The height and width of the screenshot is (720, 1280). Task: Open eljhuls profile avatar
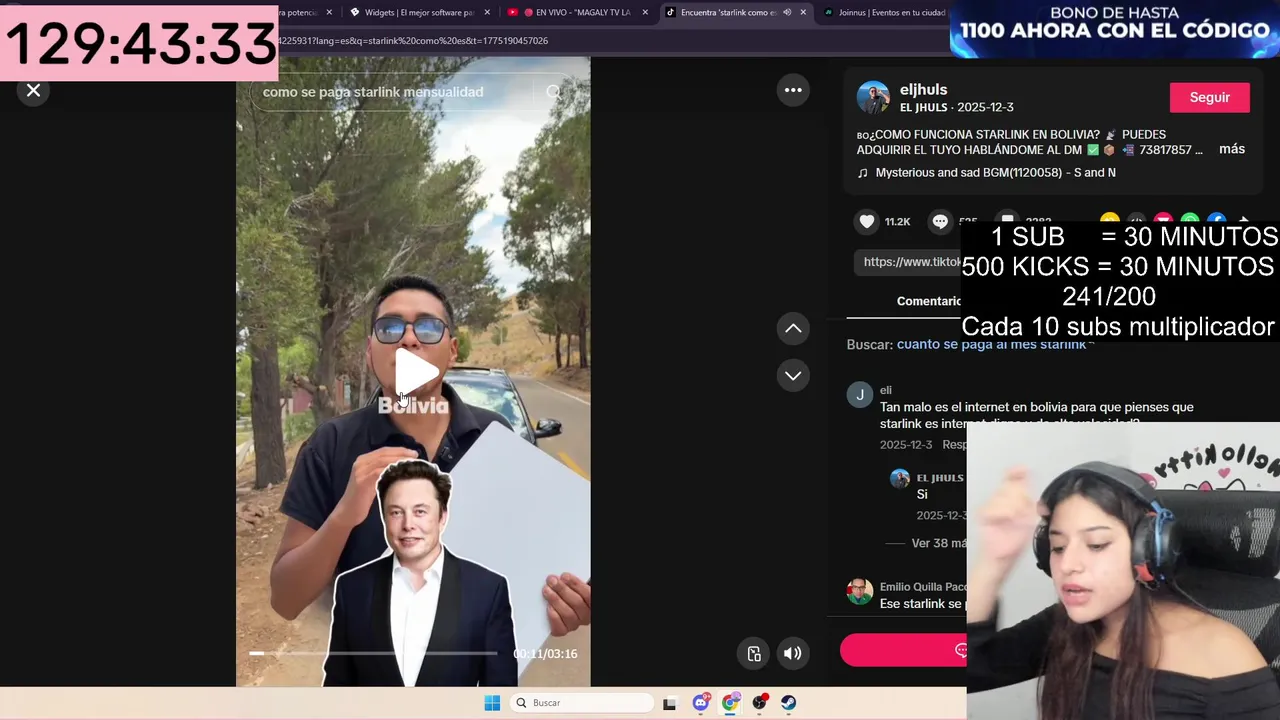pyautogui.click(x=873, y=97)
